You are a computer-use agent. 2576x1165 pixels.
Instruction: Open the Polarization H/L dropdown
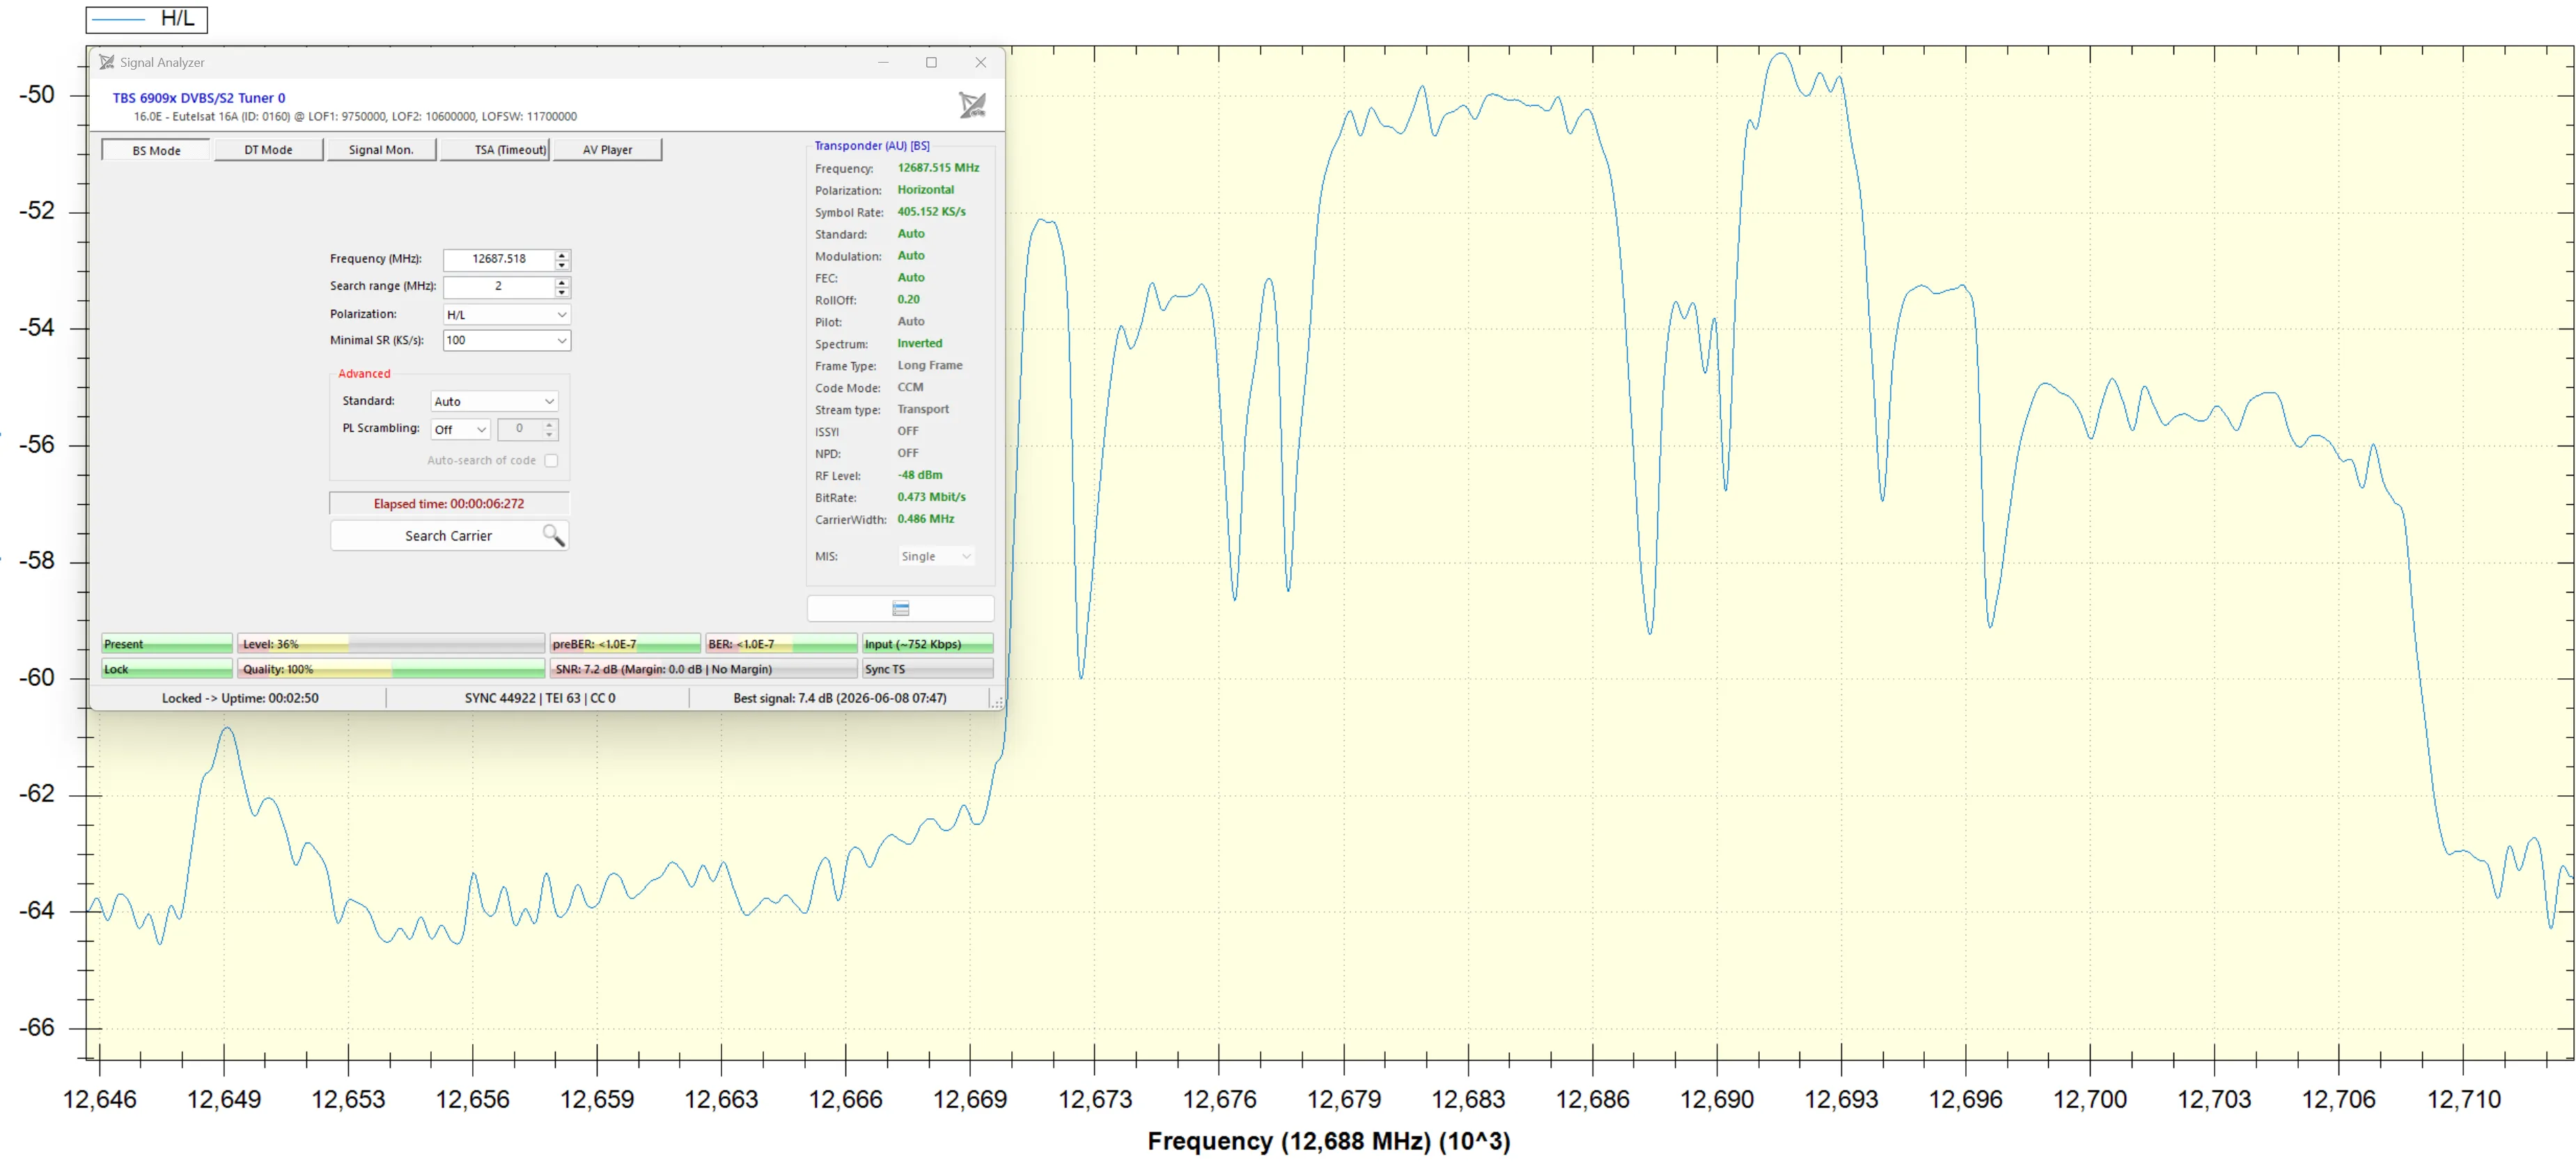tap(561, 314)
